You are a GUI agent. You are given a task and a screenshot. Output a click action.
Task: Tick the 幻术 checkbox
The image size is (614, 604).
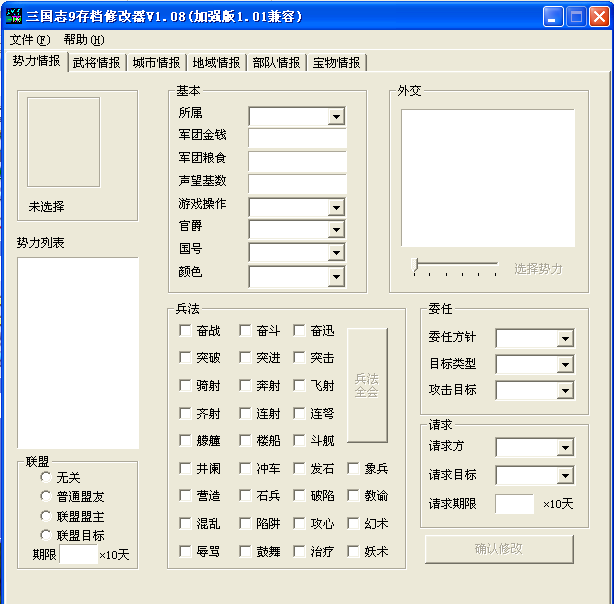click(353, 523)
